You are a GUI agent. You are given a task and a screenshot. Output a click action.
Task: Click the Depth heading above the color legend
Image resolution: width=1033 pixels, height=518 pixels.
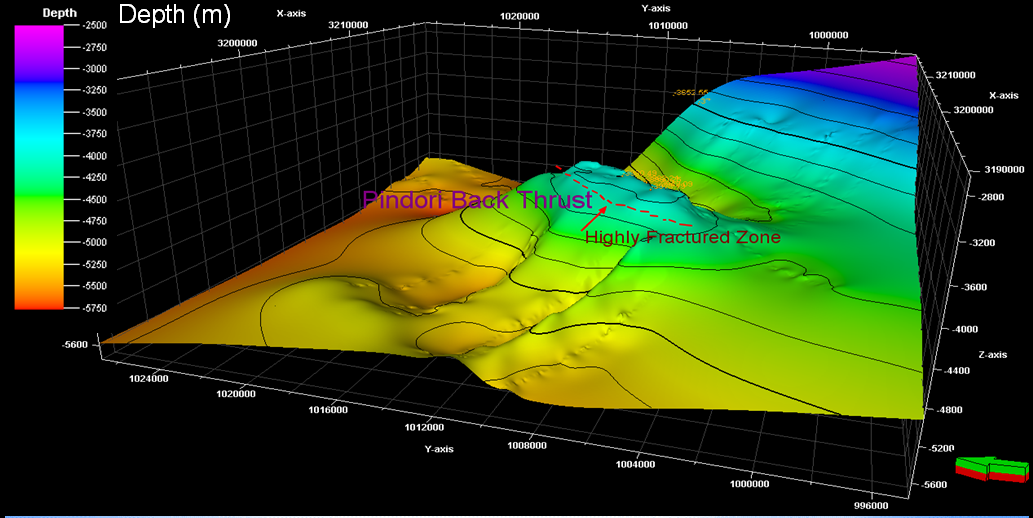tap(39, 13)
